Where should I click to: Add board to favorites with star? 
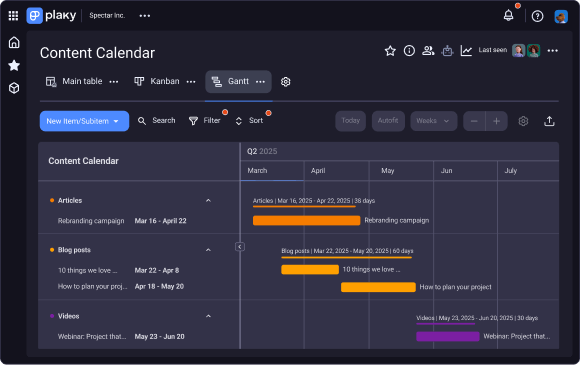(x=390, y=51)
